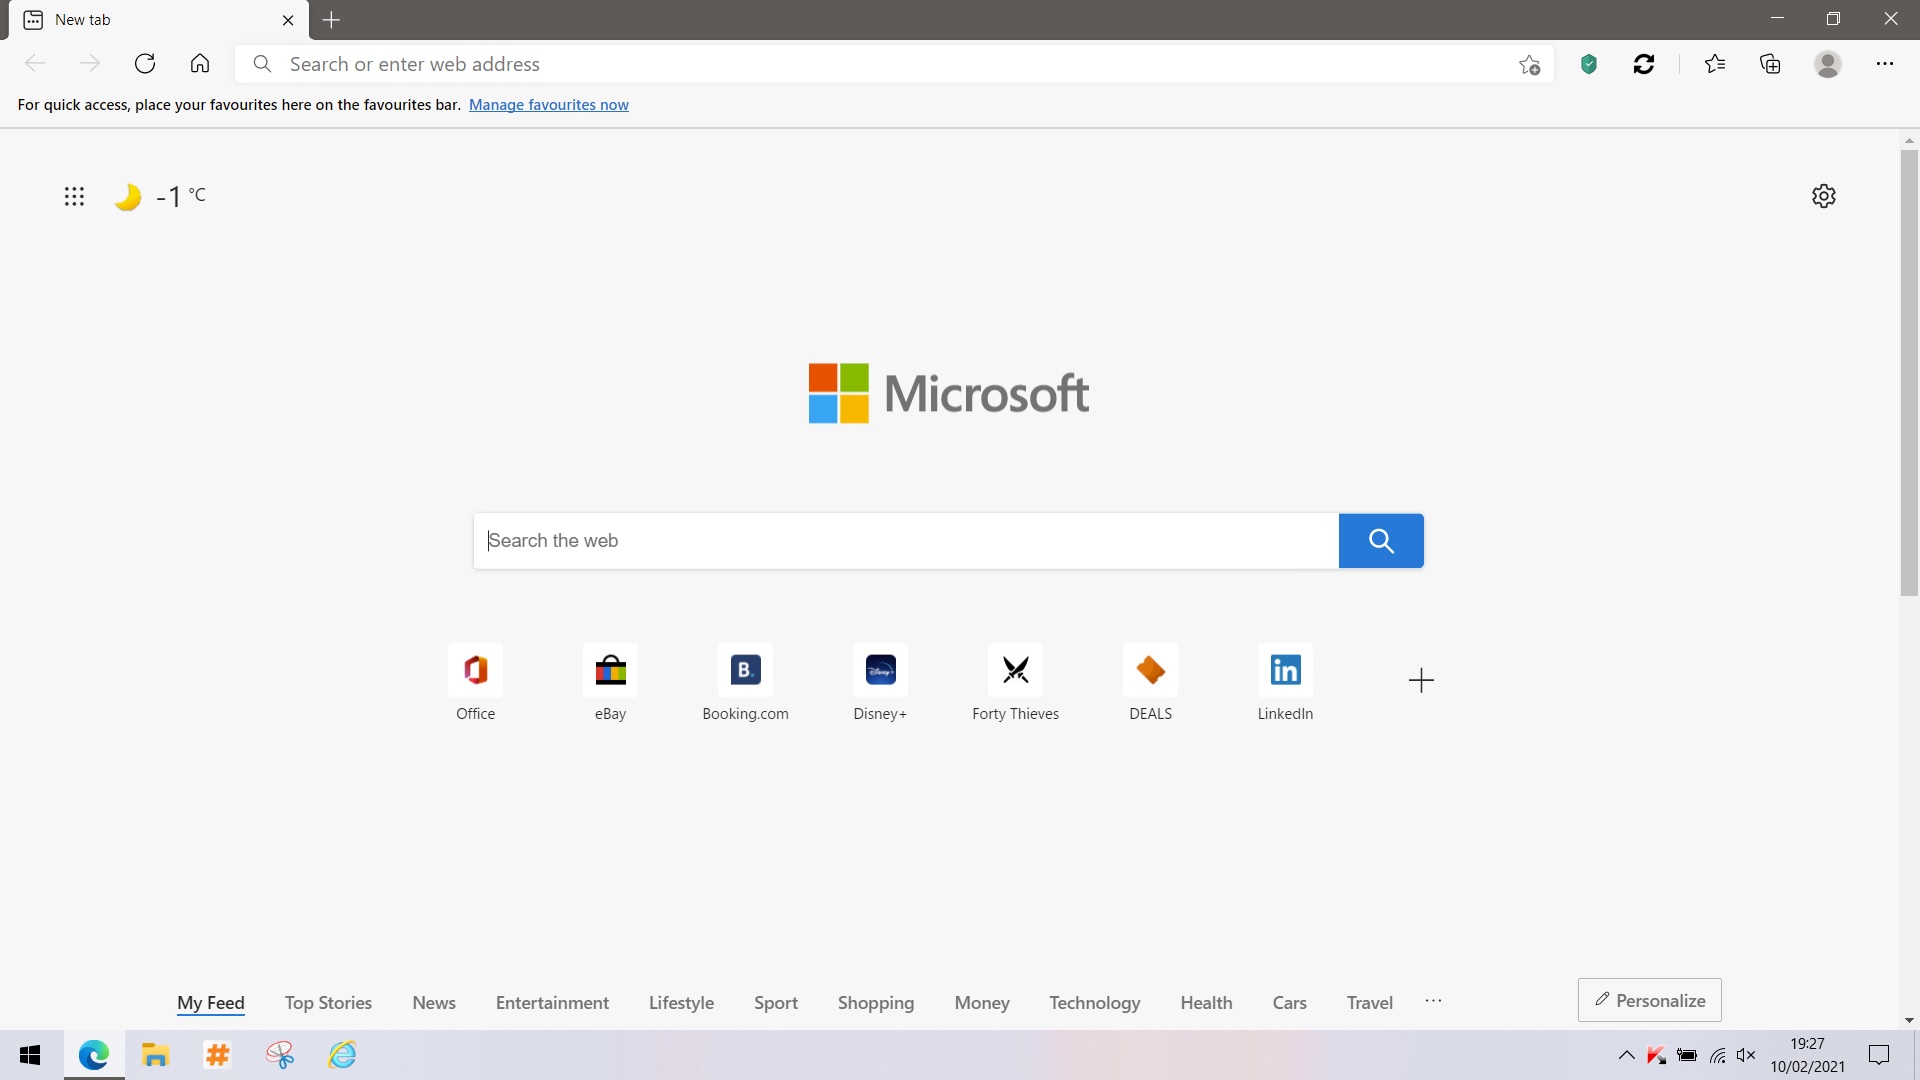Click the Manage favourites now link
This screenshot has height=1080, width=1920.
pos(548,105)
